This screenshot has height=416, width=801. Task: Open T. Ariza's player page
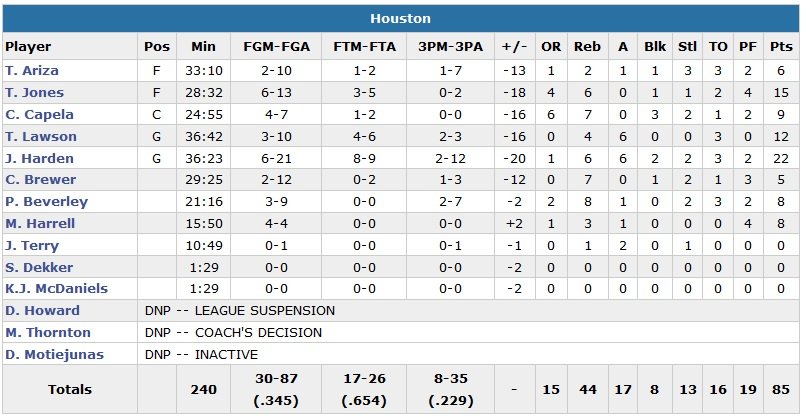32,71
